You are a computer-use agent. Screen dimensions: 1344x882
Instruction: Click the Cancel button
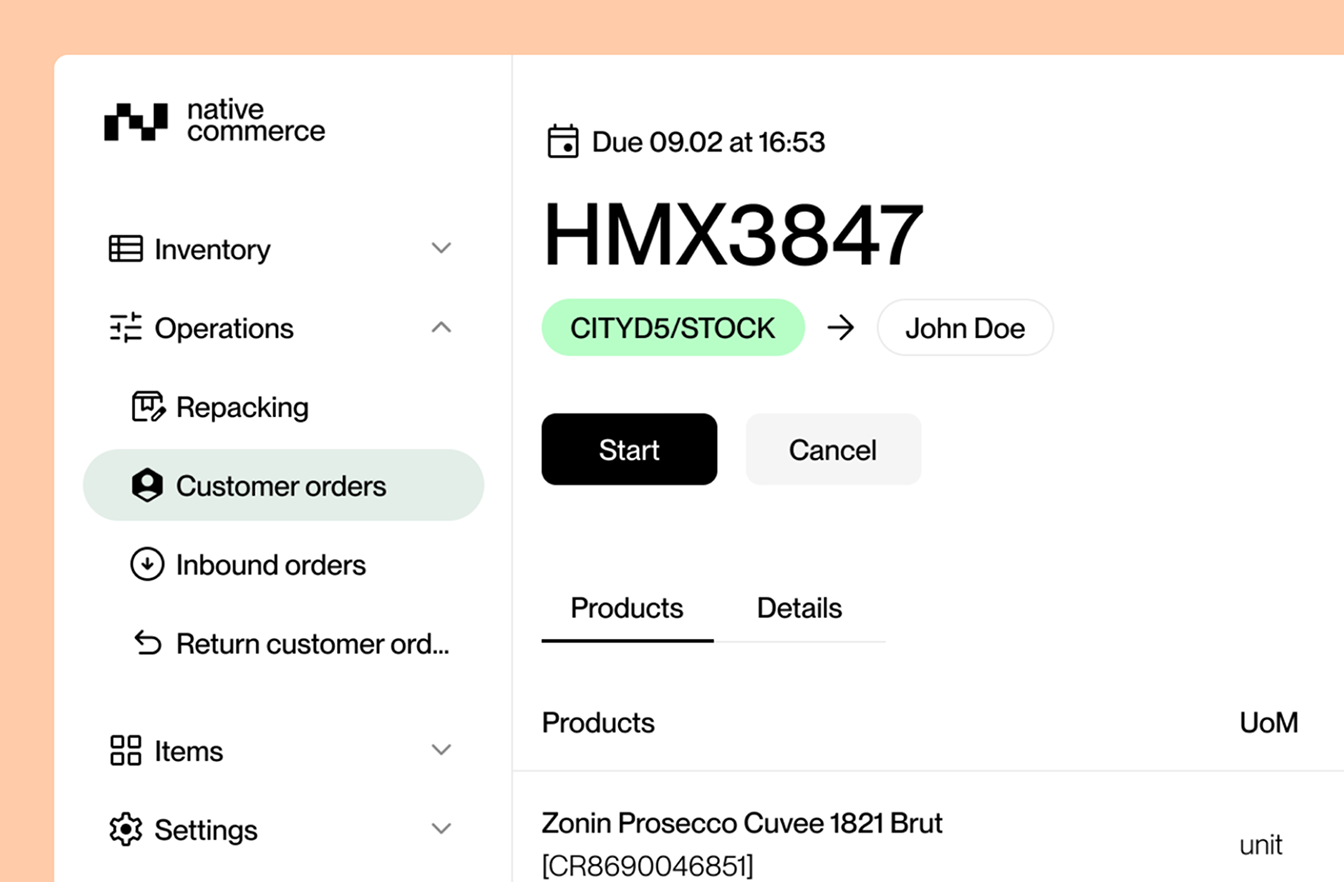click(833, 449)
